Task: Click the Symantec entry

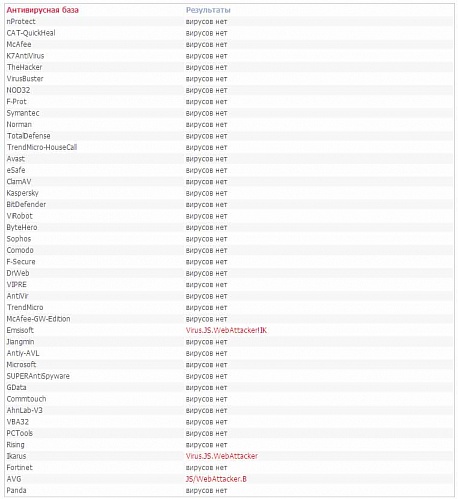Action: (23, 113)
